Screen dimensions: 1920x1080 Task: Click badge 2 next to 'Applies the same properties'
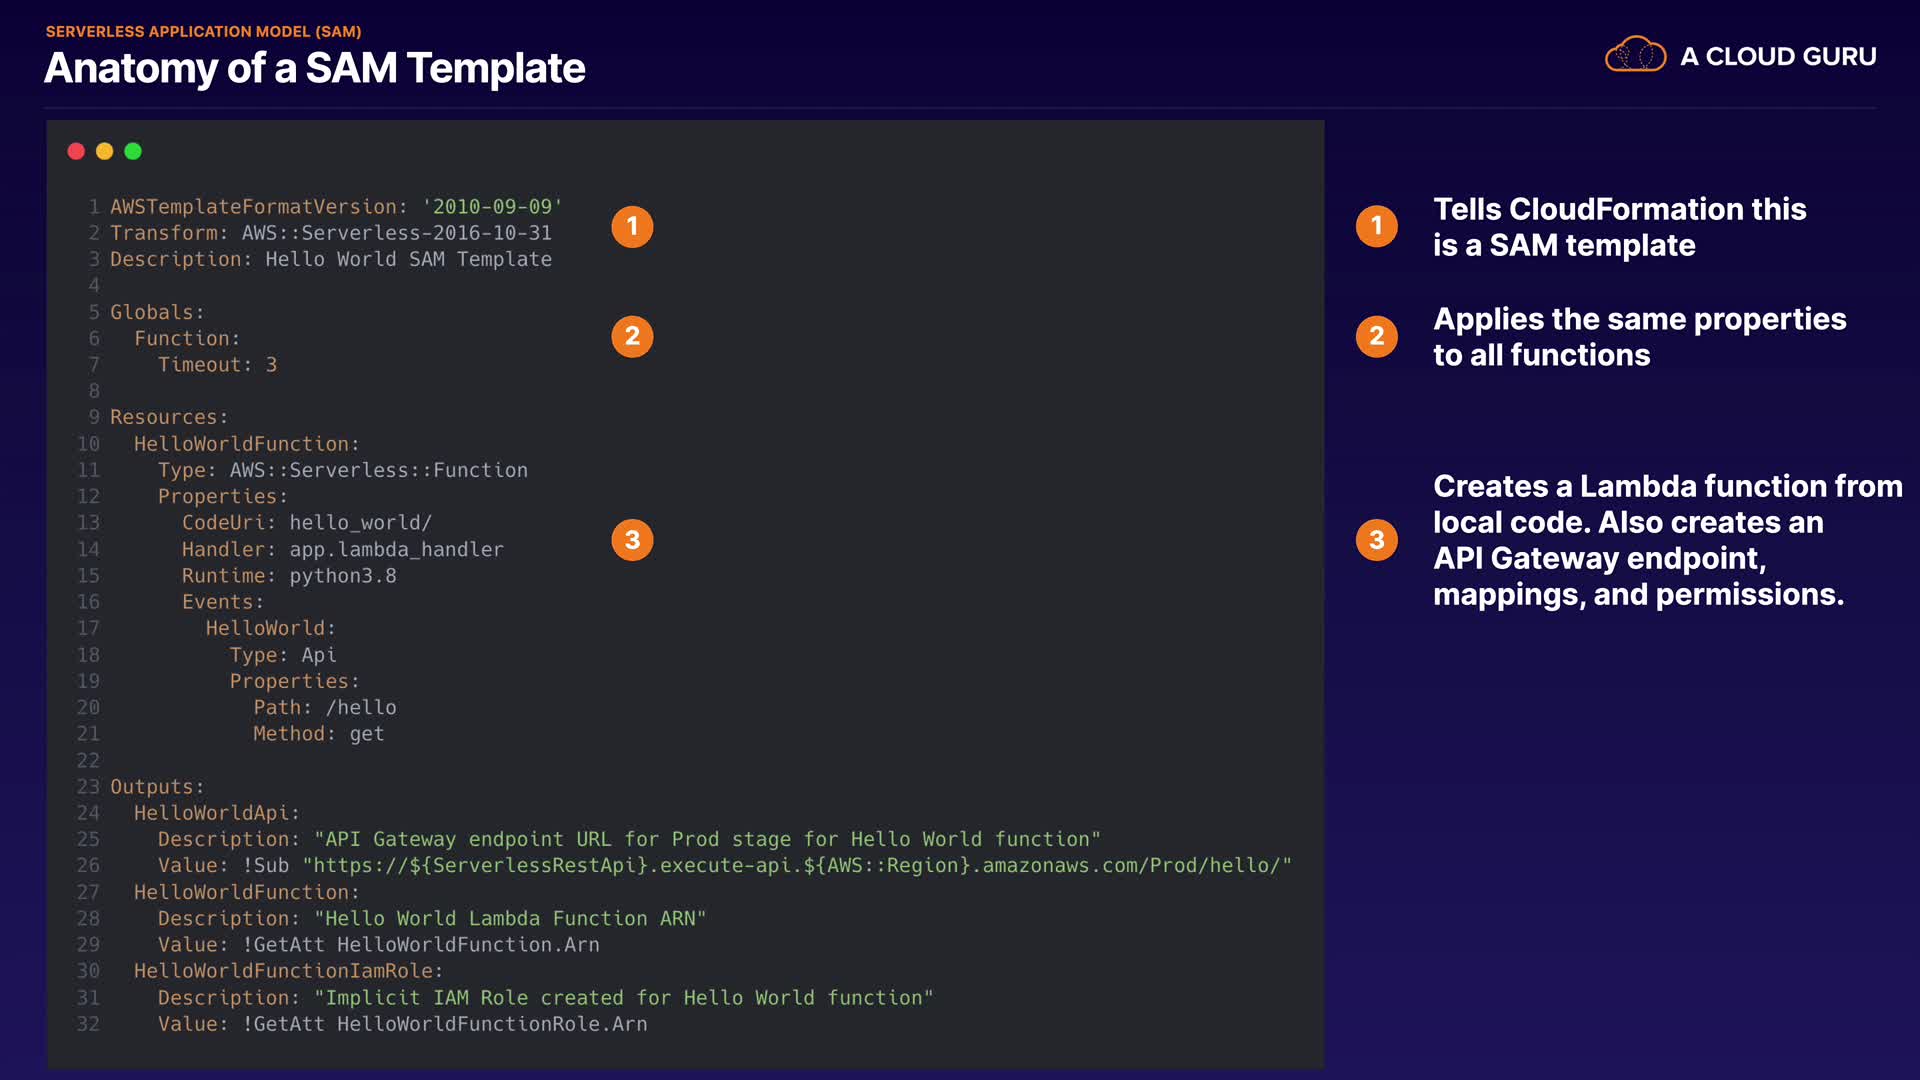1377,336
